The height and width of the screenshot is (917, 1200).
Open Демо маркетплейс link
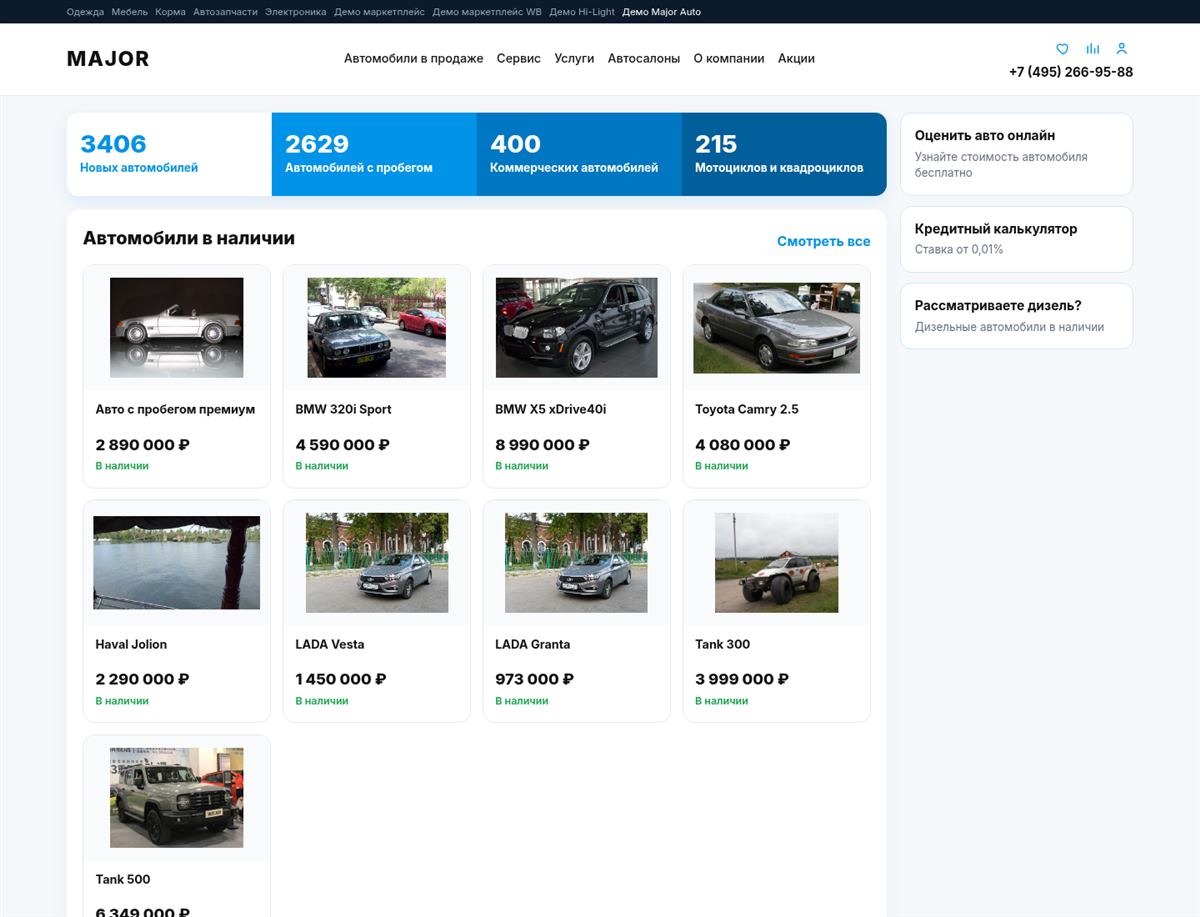point(379,12)
